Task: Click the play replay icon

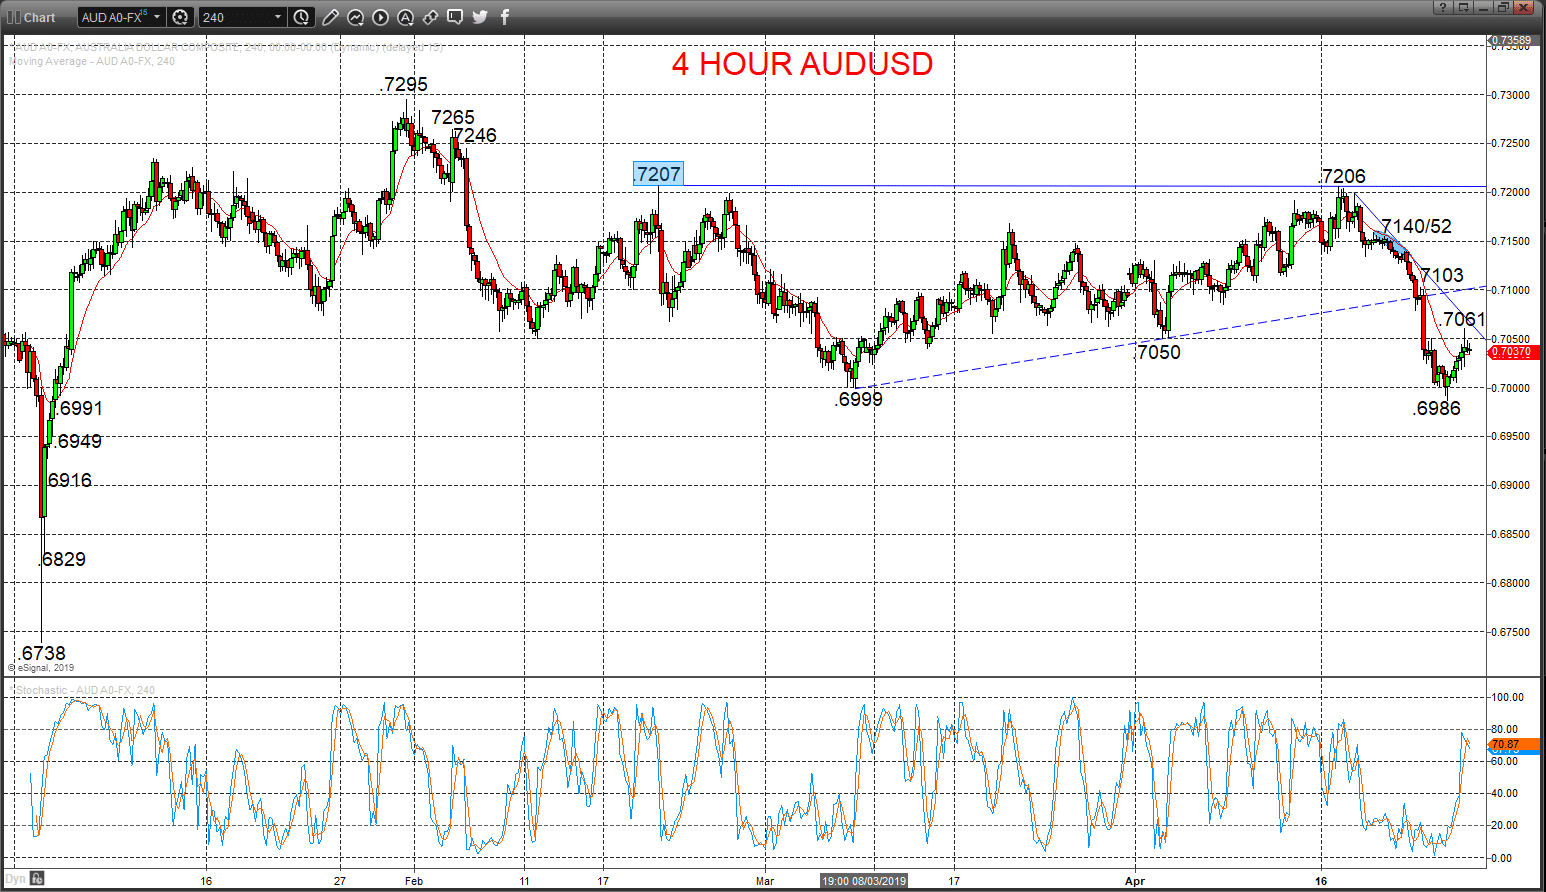Action: coord(381,17)
